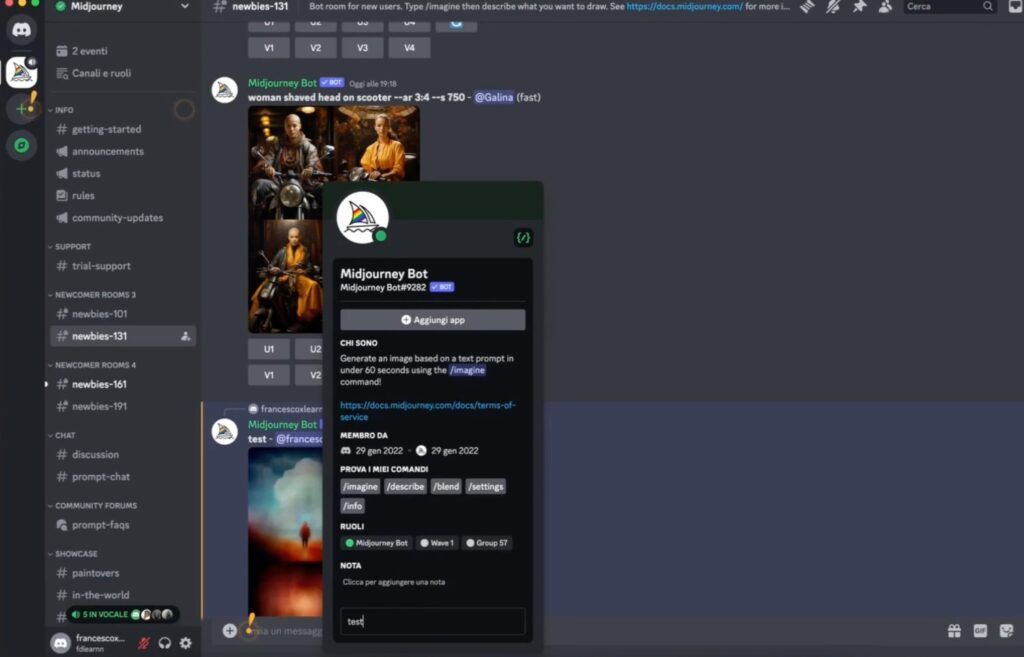1024x657 pixels.
Task: Click the francescox user avatar in panel
Action: [60, 643]
